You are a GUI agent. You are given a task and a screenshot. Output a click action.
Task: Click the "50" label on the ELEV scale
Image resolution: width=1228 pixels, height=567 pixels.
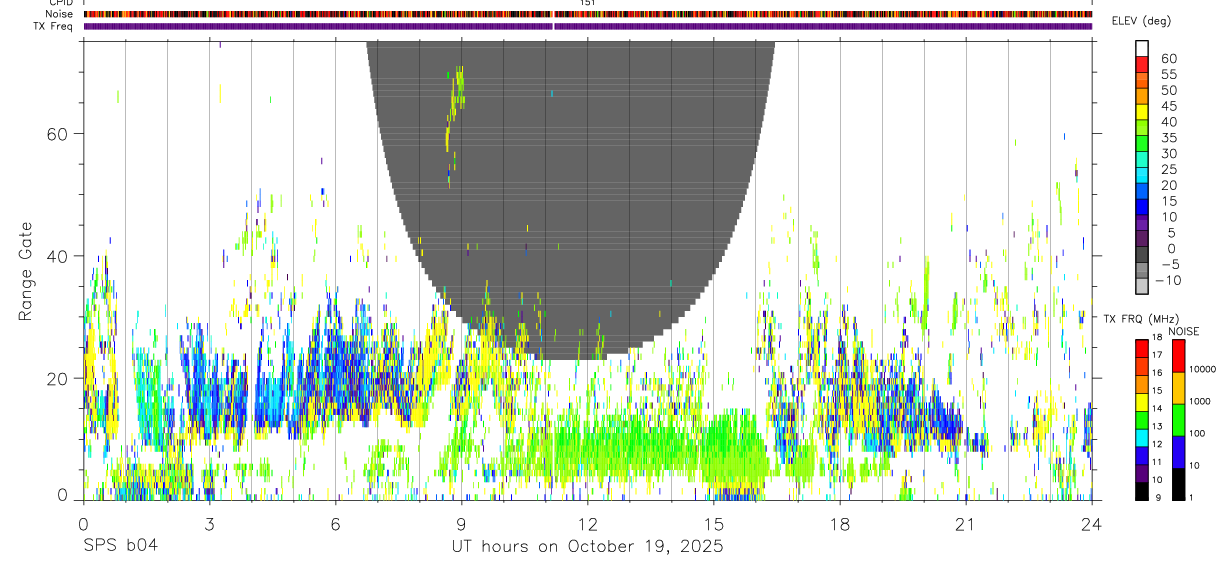coord(1168,90)
